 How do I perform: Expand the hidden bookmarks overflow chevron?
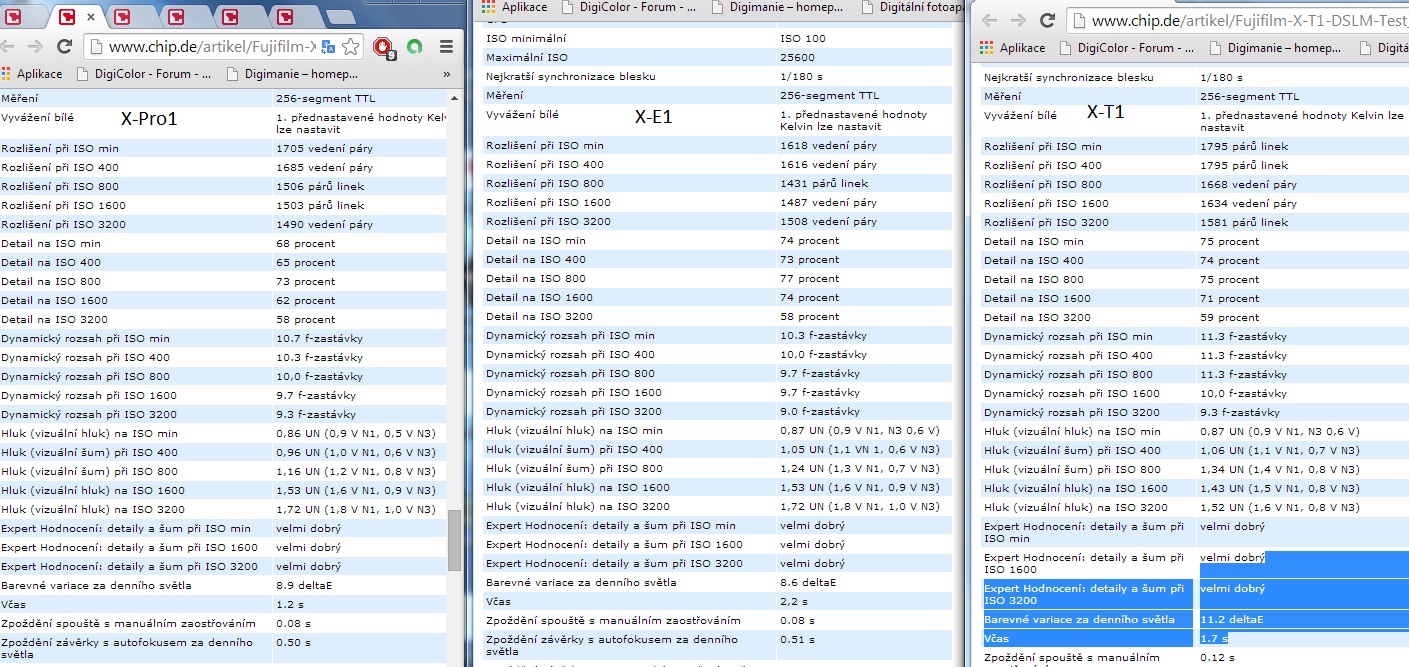point(447,73)
